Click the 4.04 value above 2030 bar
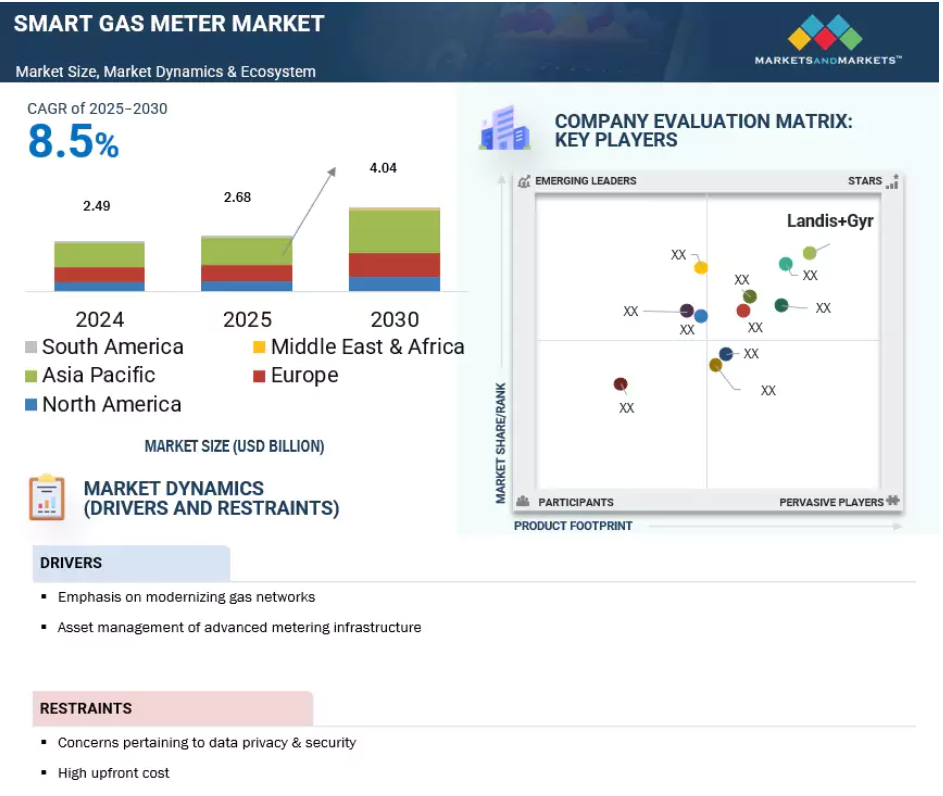The width and height of the screenshot is (943, 796). click(383, 168)
